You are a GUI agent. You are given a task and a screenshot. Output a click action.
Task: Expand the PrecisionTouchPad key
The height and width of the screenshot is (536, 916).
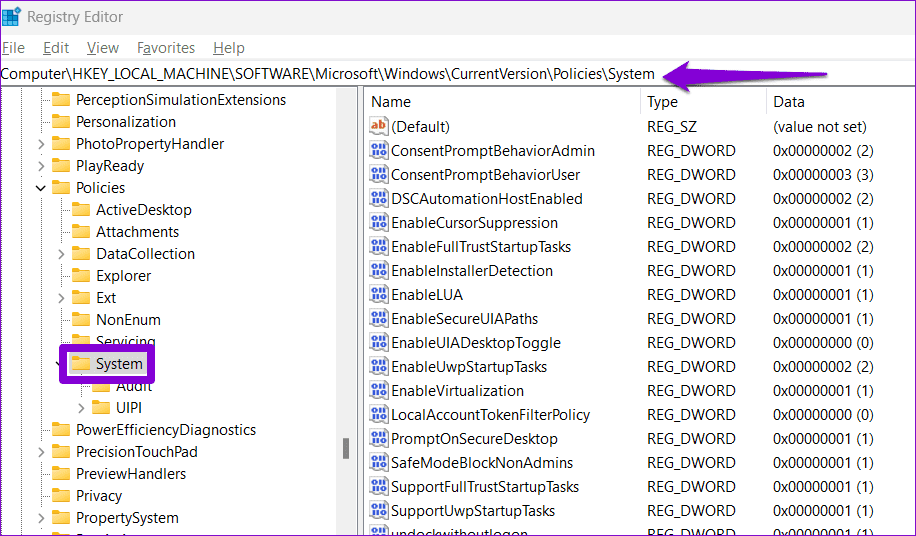(x=41, y=453)
